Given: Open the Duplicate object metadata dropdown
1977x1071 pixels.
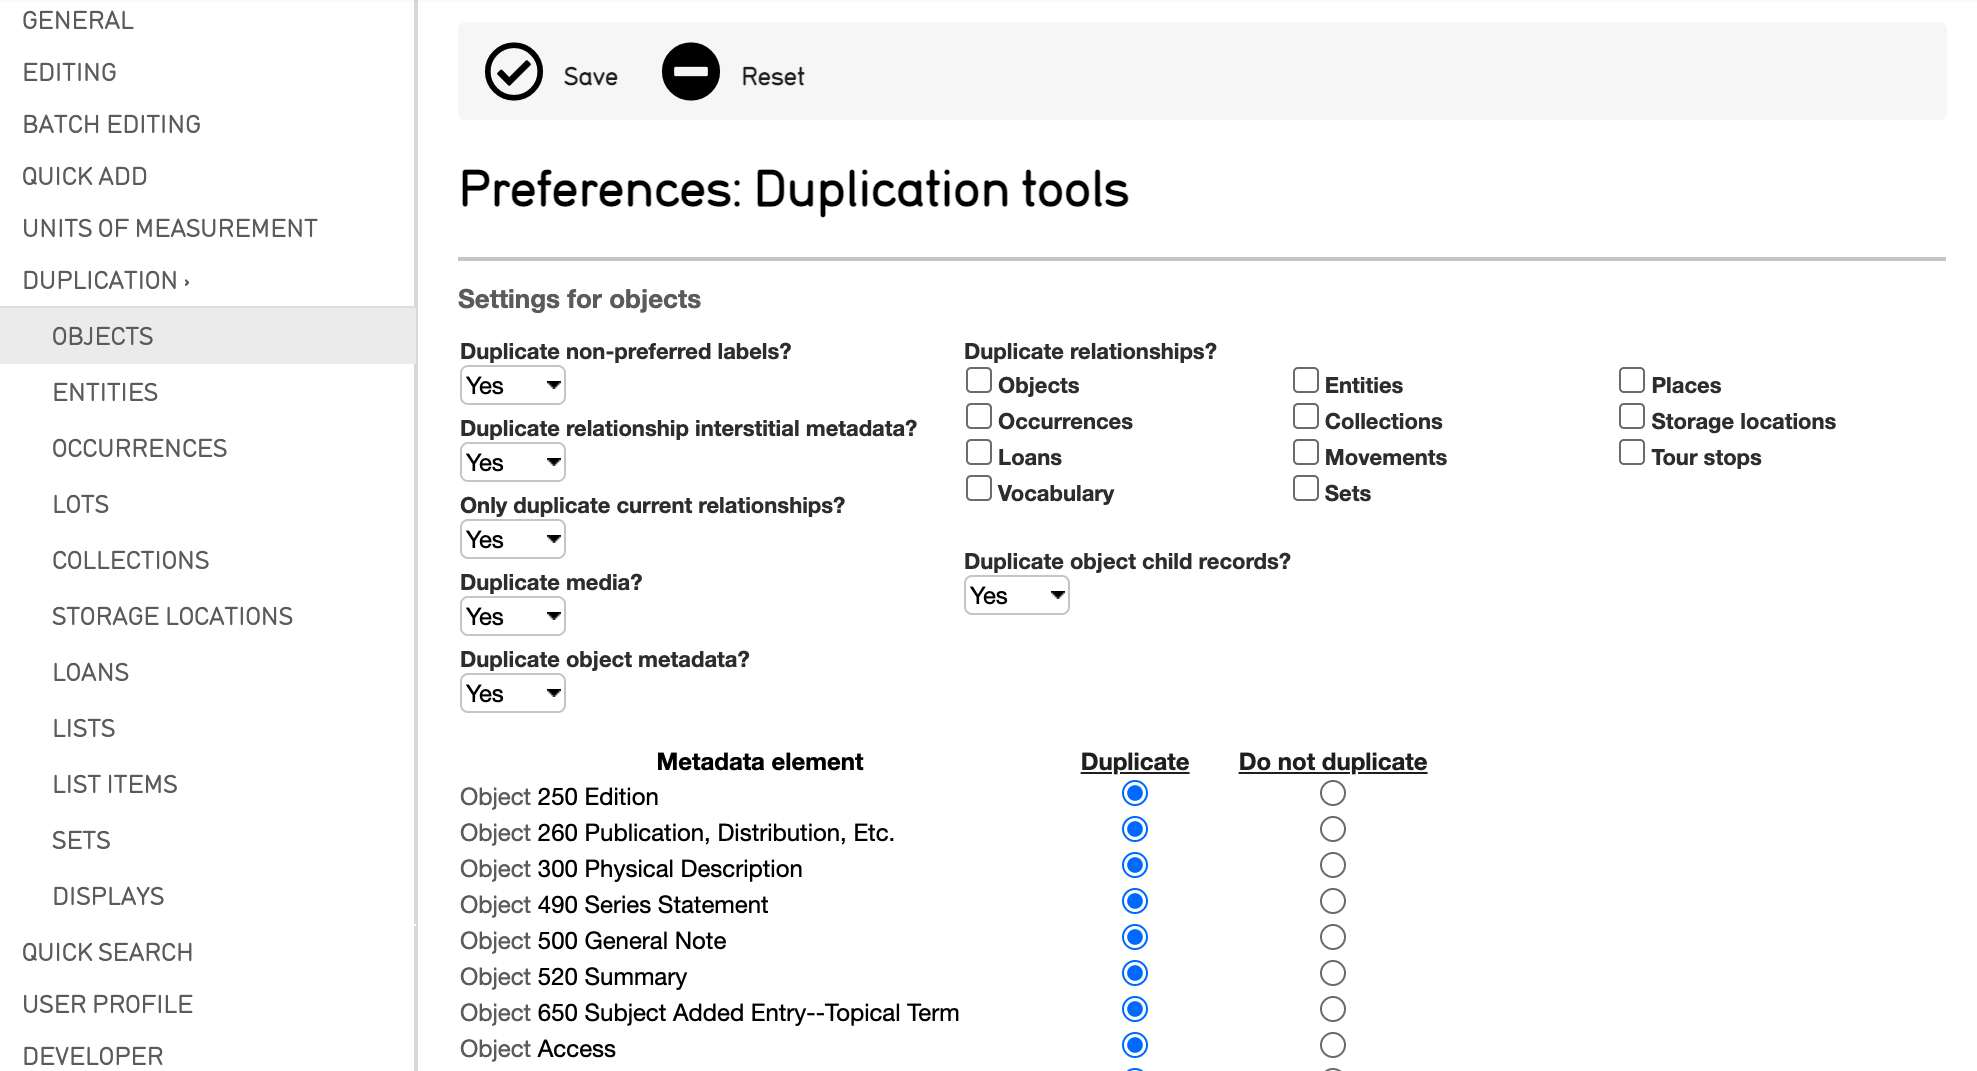Looking at the screenshot, I should (512, 694).
